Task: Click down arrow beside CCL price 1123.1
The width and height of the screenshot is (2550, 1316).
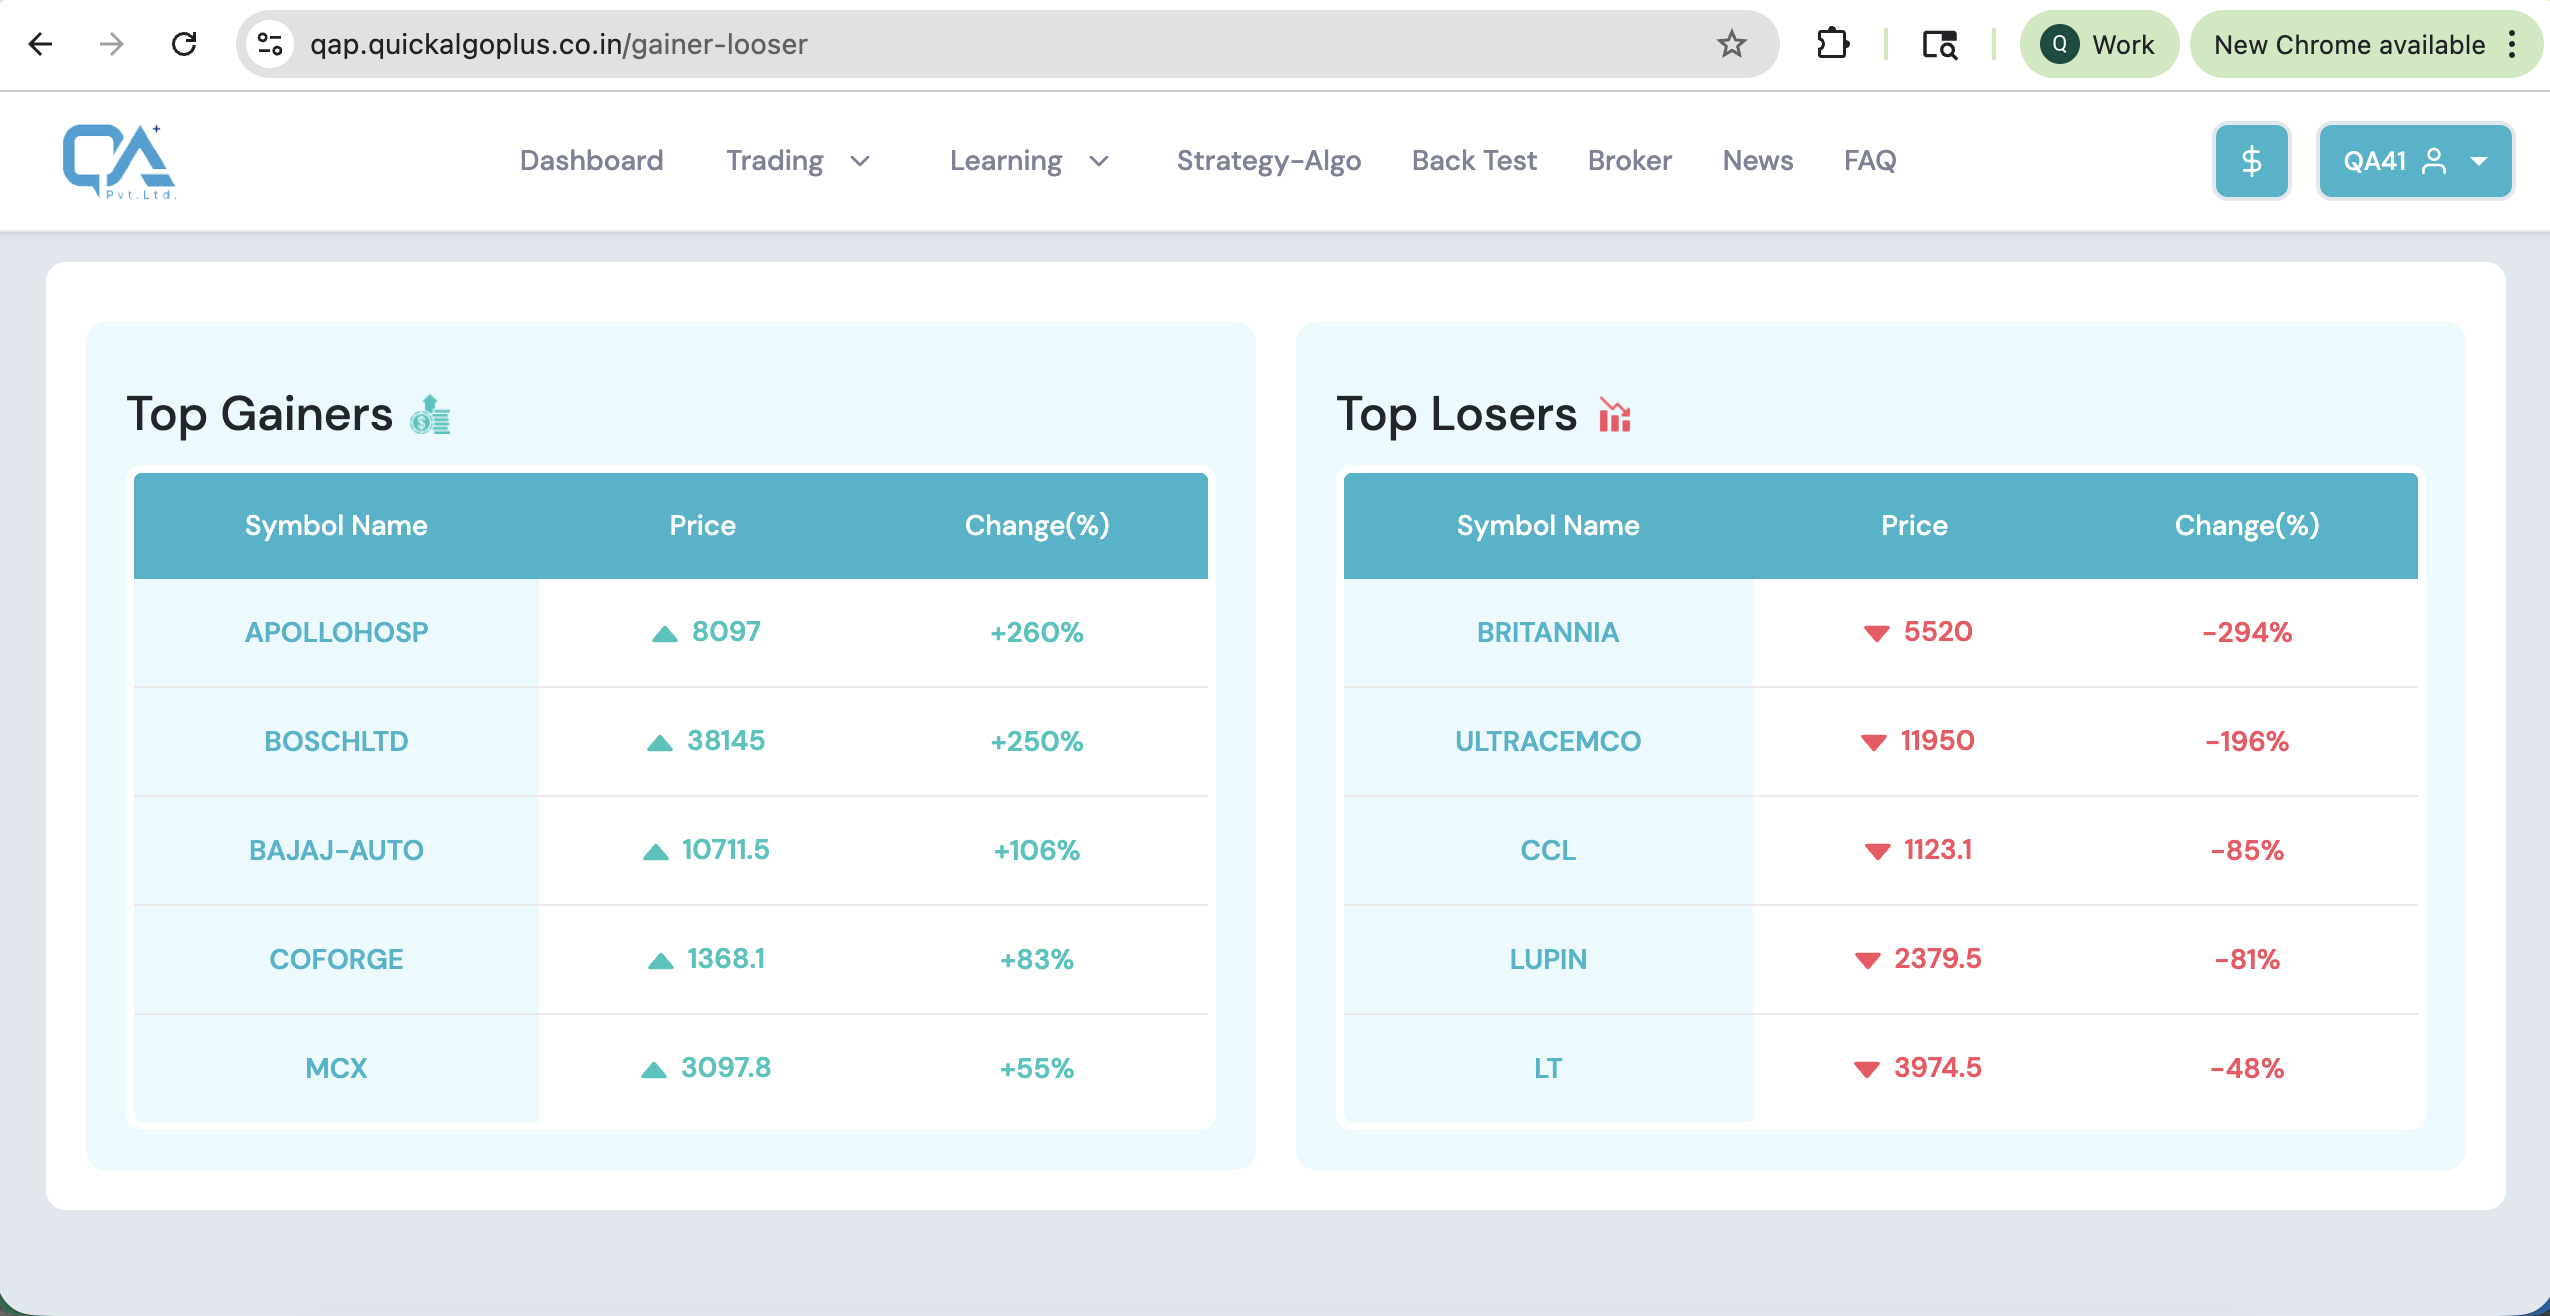Action: coord(1877,852)
